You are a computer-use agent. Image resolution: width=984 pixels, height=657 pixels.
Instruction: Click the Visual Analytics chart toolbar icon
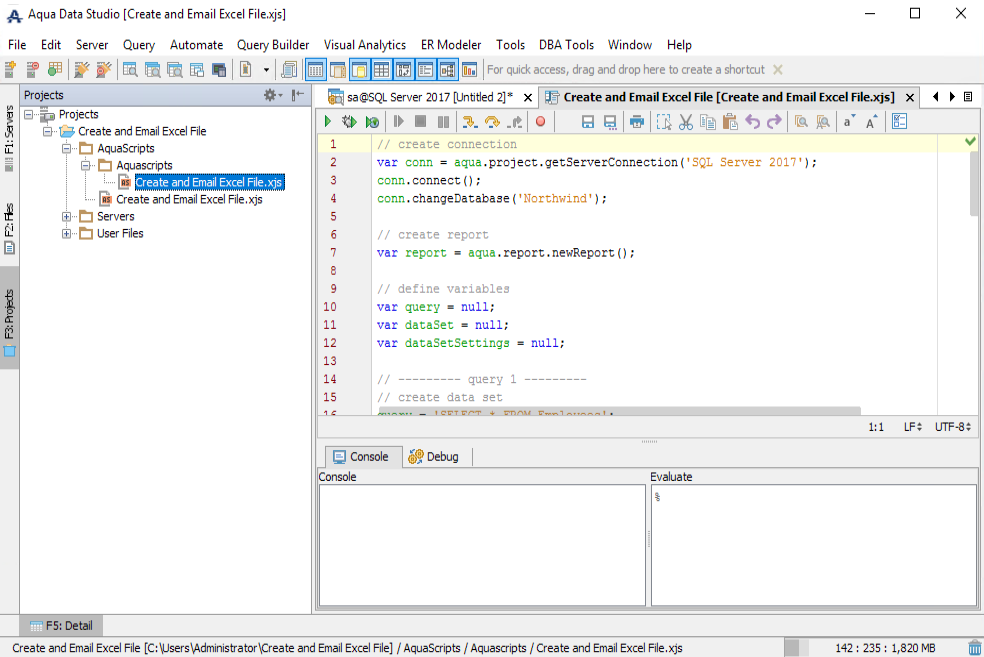468,70
